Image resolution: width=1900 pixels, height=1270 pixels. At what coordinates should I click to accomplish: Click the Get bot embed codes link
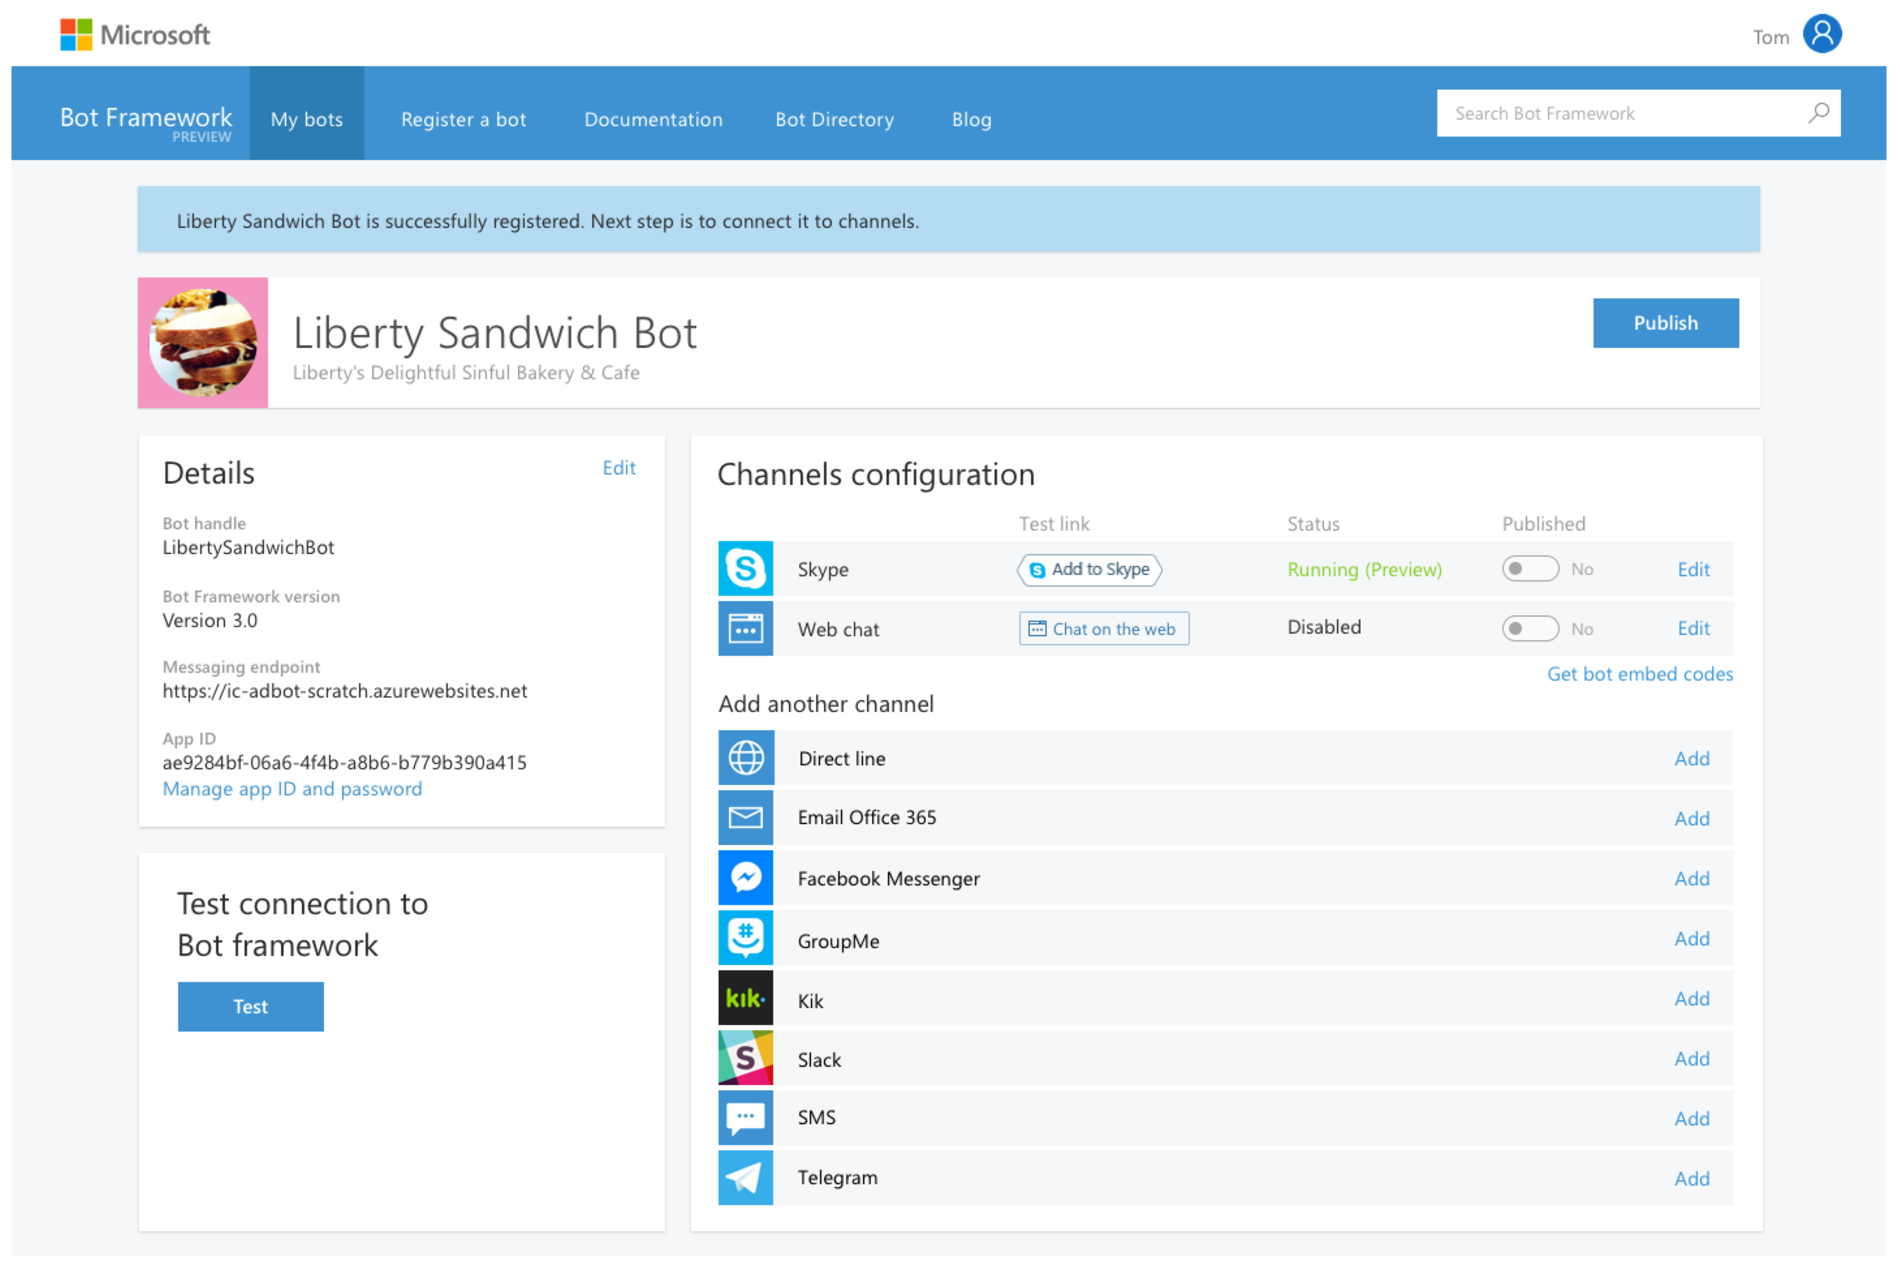tap(1639, 674)
